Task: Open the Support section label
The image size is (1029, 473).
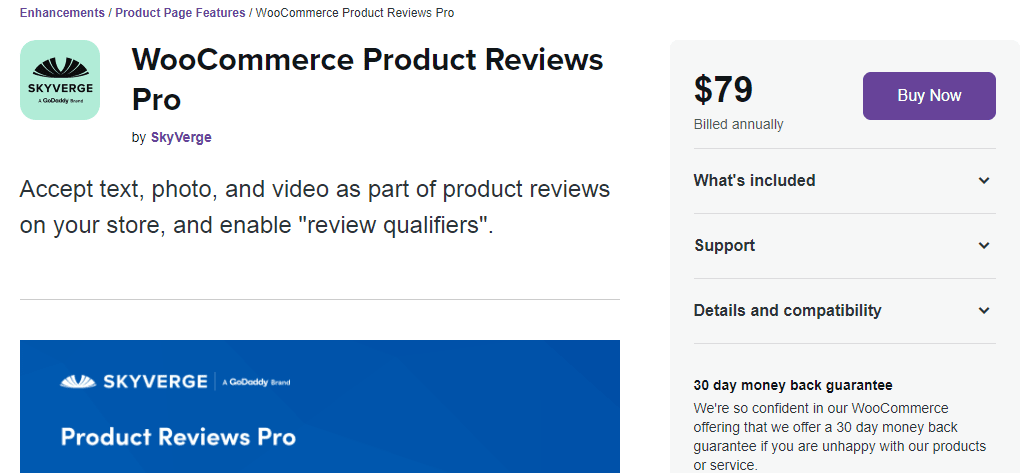Action: [724, 246]
